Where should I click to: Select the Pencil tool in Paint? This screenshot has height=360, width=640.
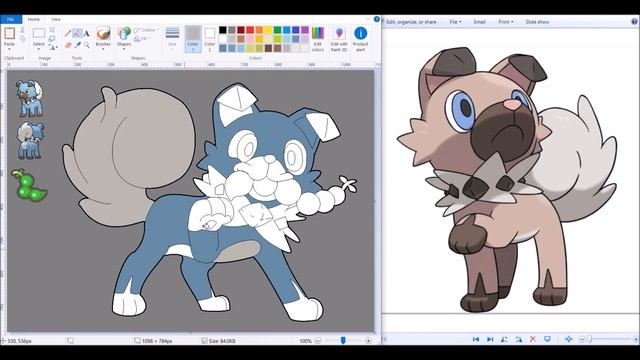pyautogui.click(x=68, y=33)
